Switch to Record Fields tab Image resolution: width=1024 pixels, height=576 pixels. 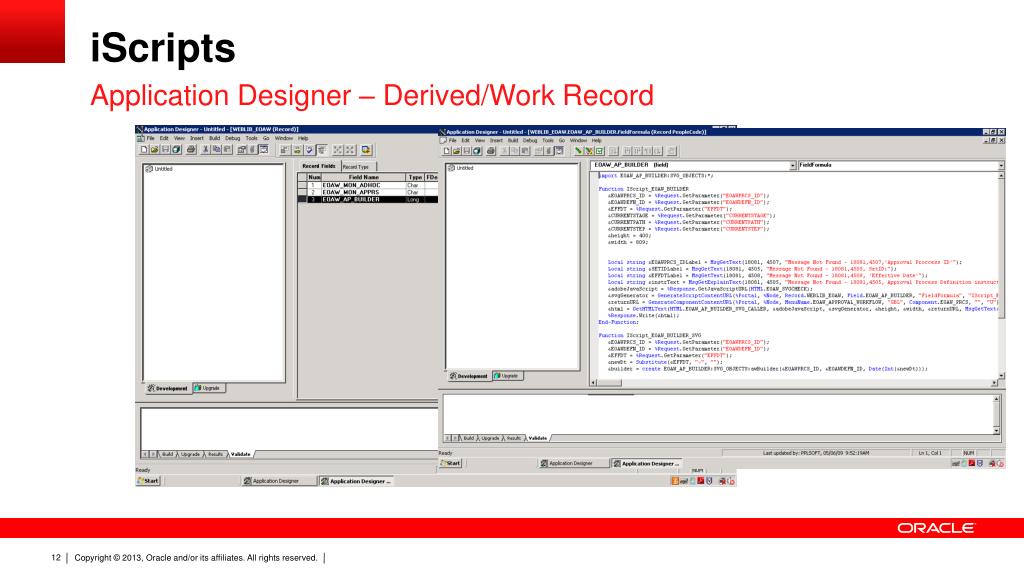pyautogui.click(x=319, y=166)
